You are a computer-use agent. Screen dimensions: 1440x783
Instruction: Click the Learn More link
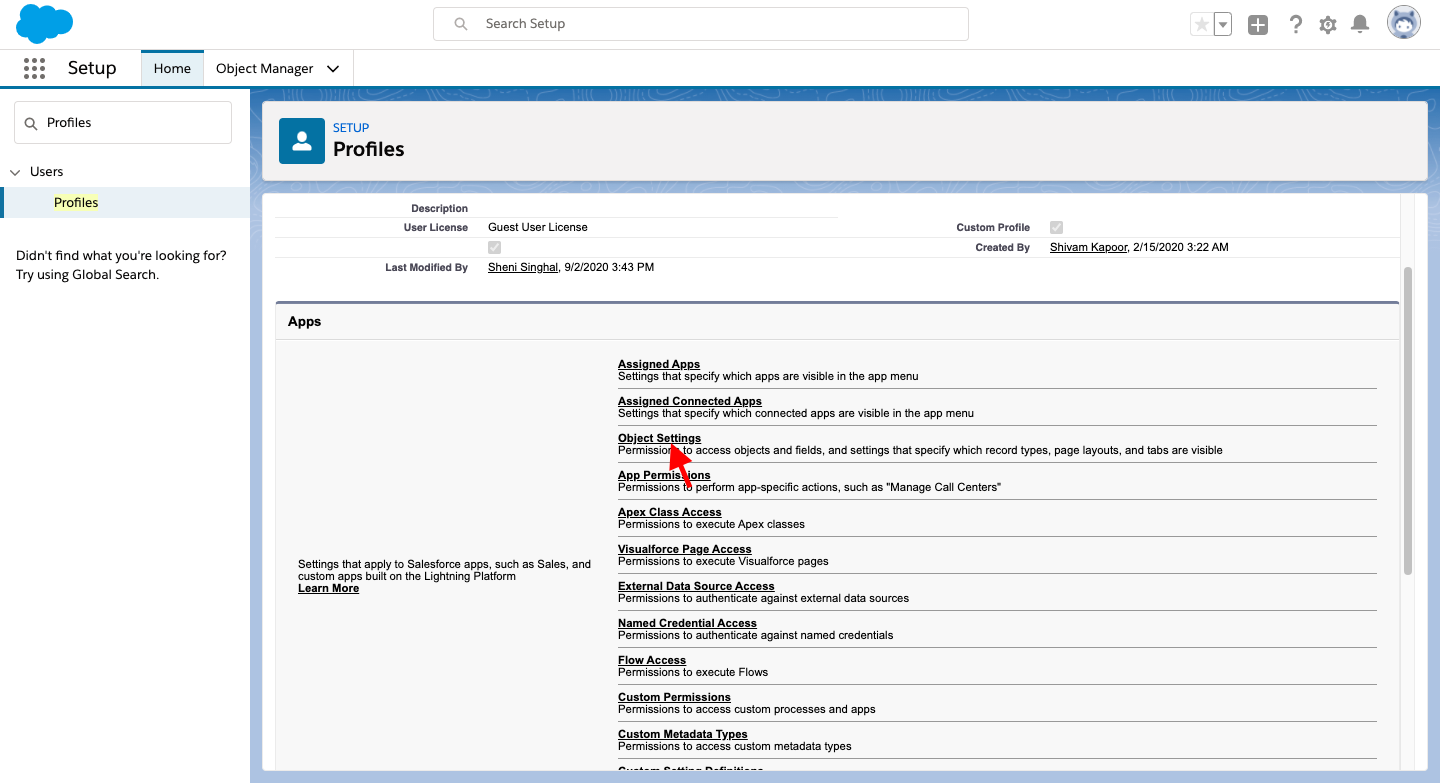point(328,588)
